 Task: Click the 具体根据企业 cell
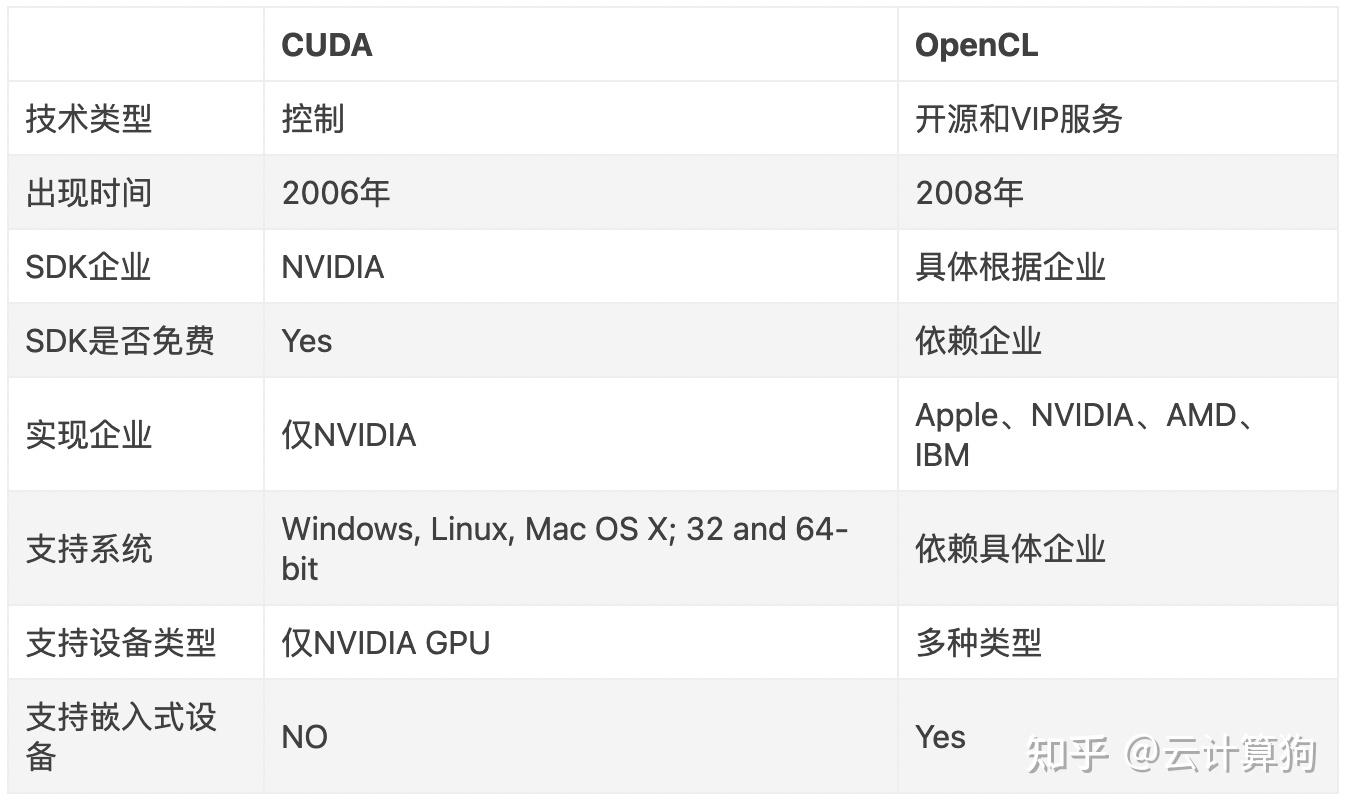coord(1010,267)
